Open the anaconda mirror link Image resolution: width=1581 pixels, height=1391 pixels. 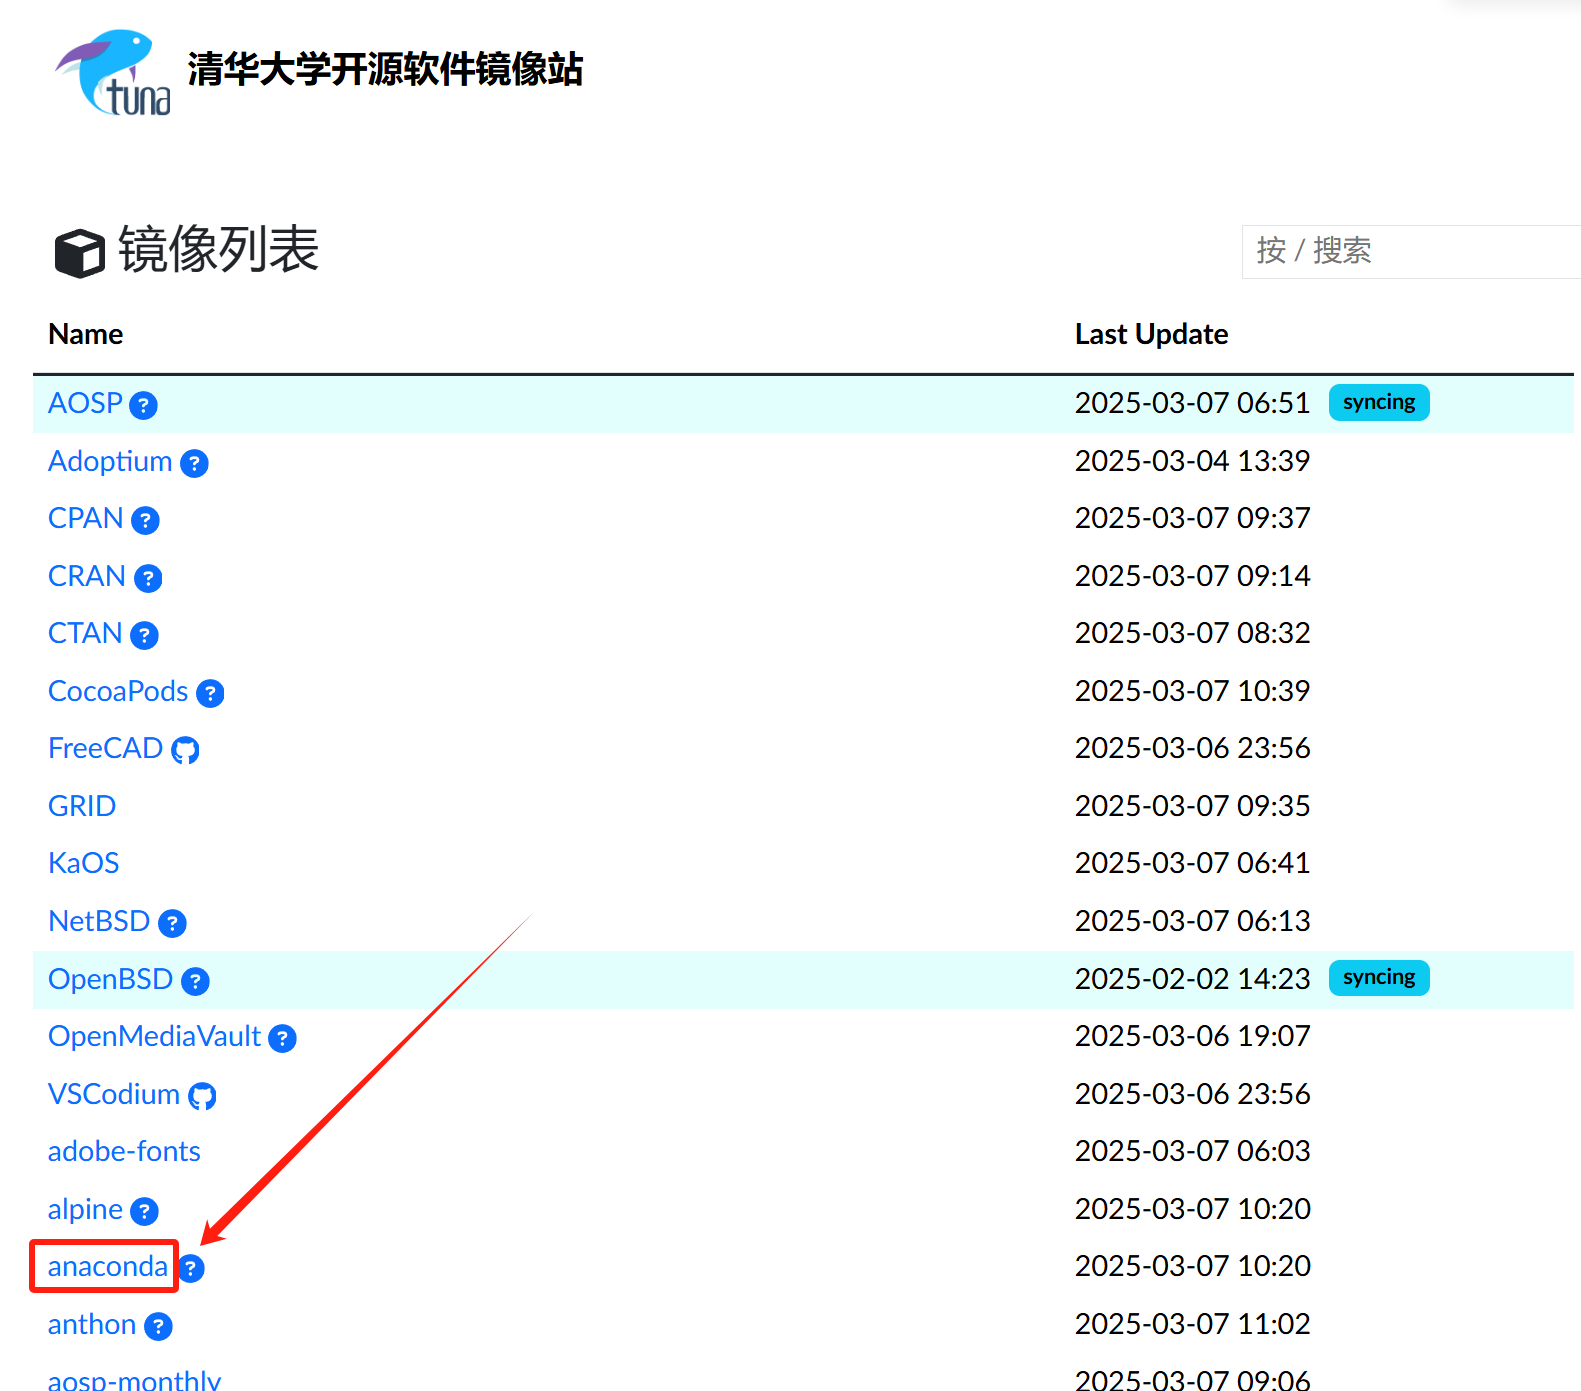pyautogui.click(x=108, y=1266)
